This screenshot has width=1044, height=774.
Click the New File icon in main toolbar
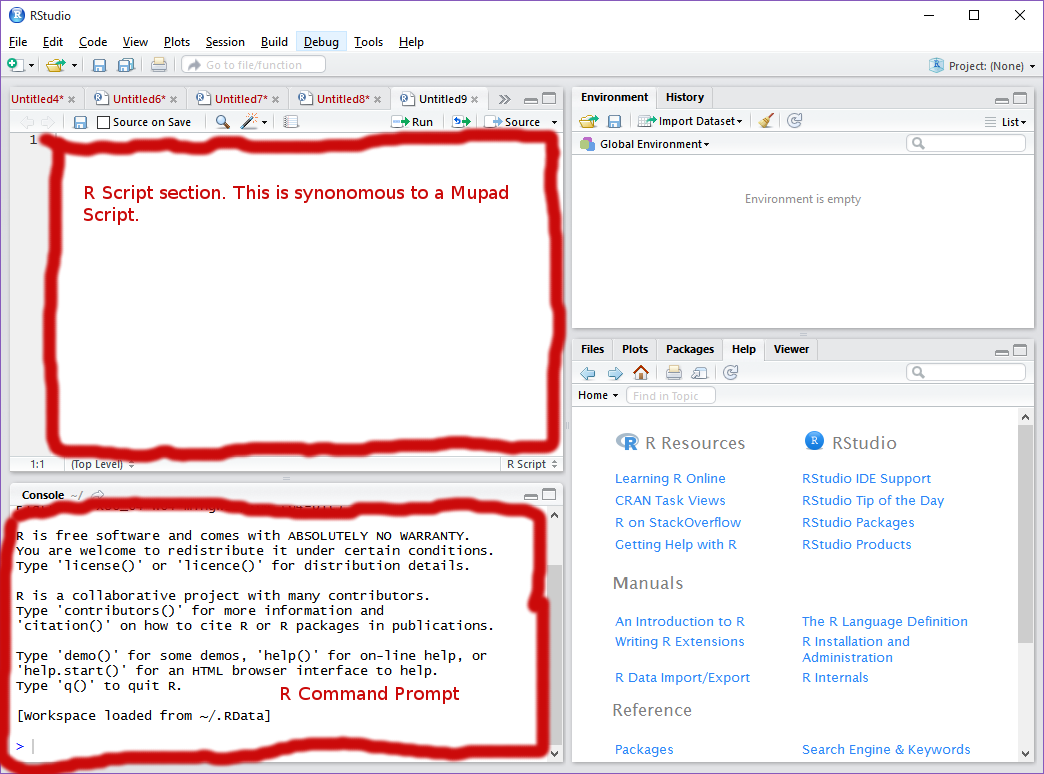[14, 65]
